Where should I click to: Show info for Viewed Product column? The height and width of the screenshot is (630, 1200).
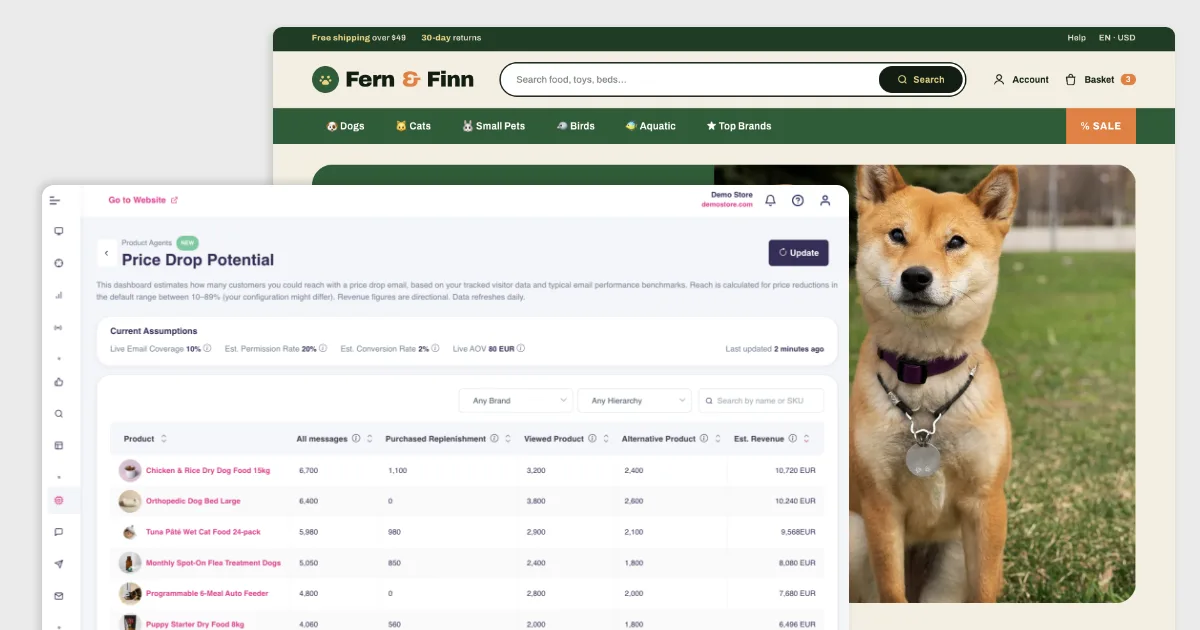593,439
